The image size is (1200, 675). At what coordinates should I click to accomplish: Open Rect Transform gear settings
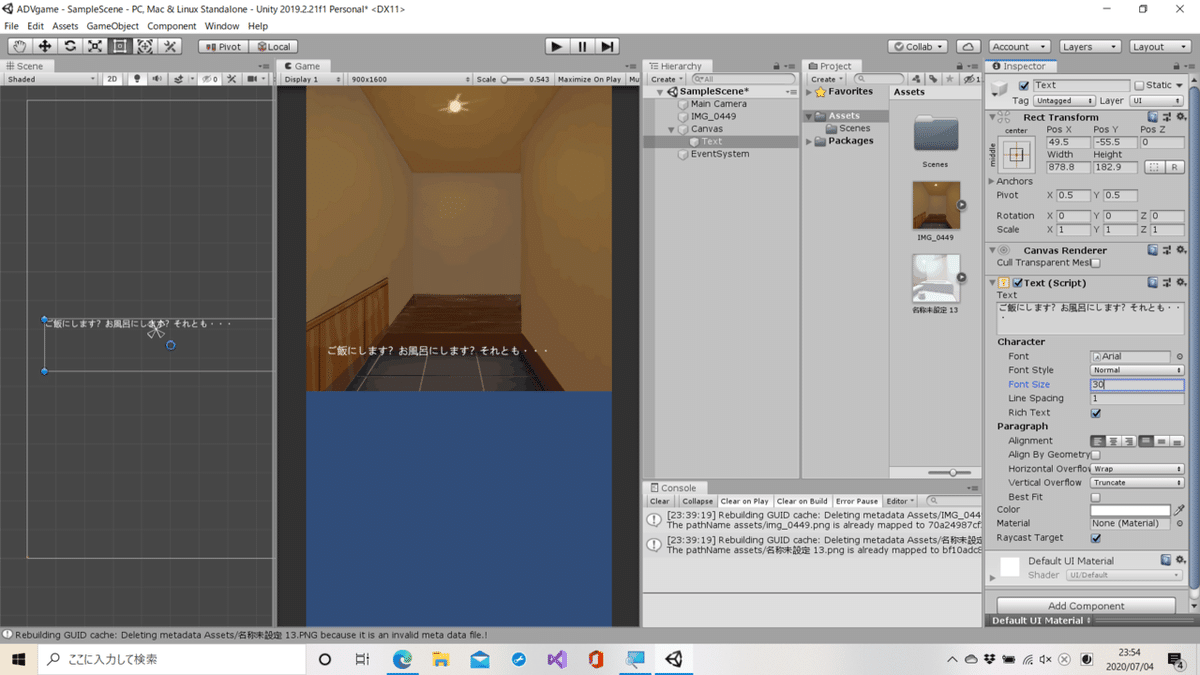point(1181,117)
